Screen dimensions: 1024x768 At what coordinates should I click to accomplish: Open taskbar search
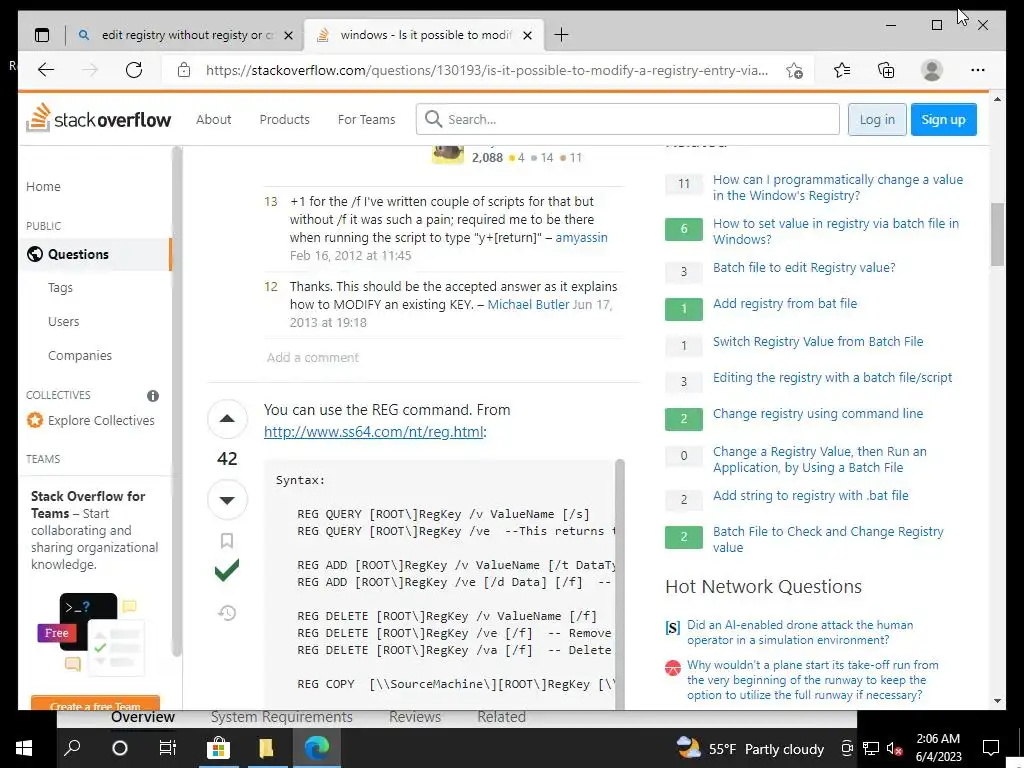coord(72,748)
